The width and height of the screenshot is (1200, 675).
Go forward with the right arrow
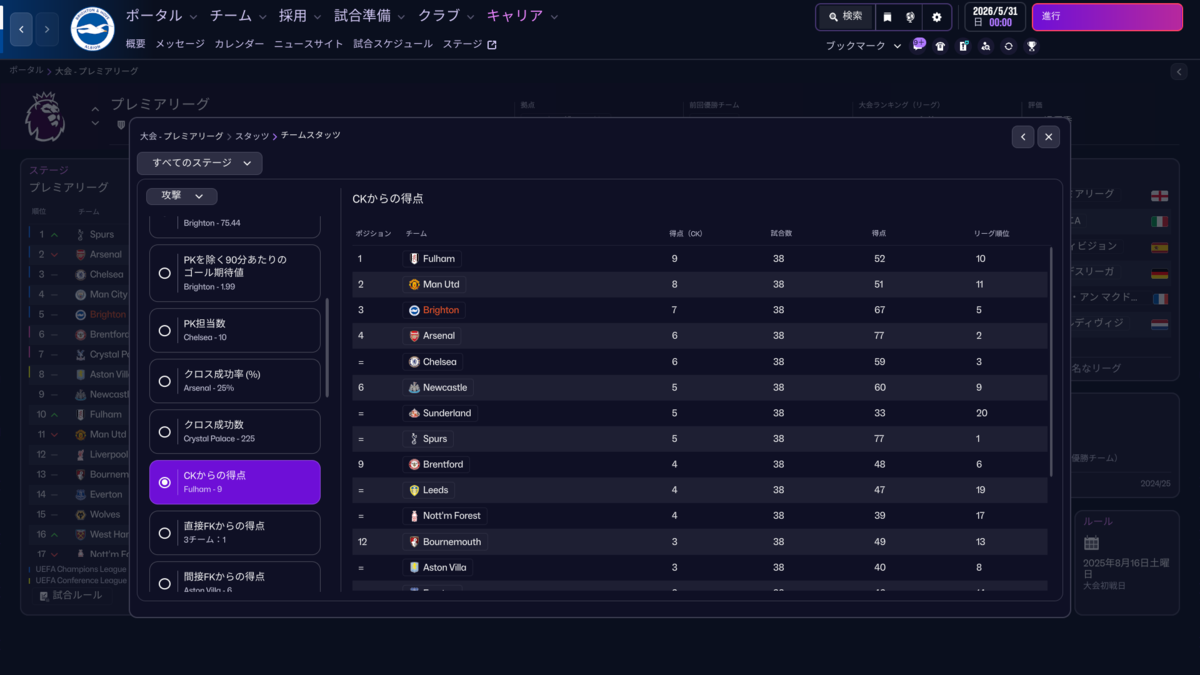pos(47,30)
